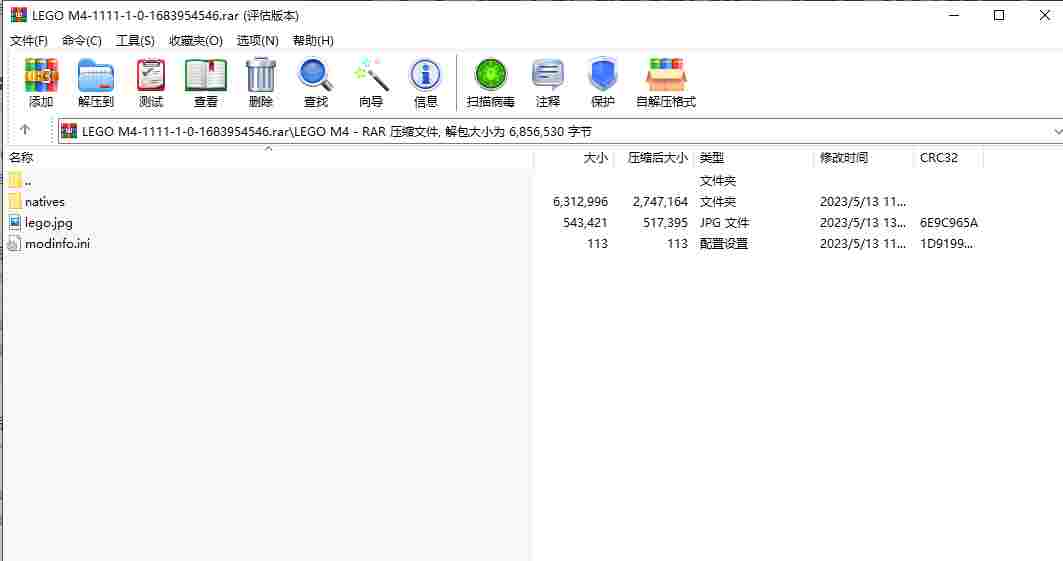The height and width of the screenshot is (561, 1063).
Task: Sort the list by the 修改时间 column header
Action: coord(863,158)
